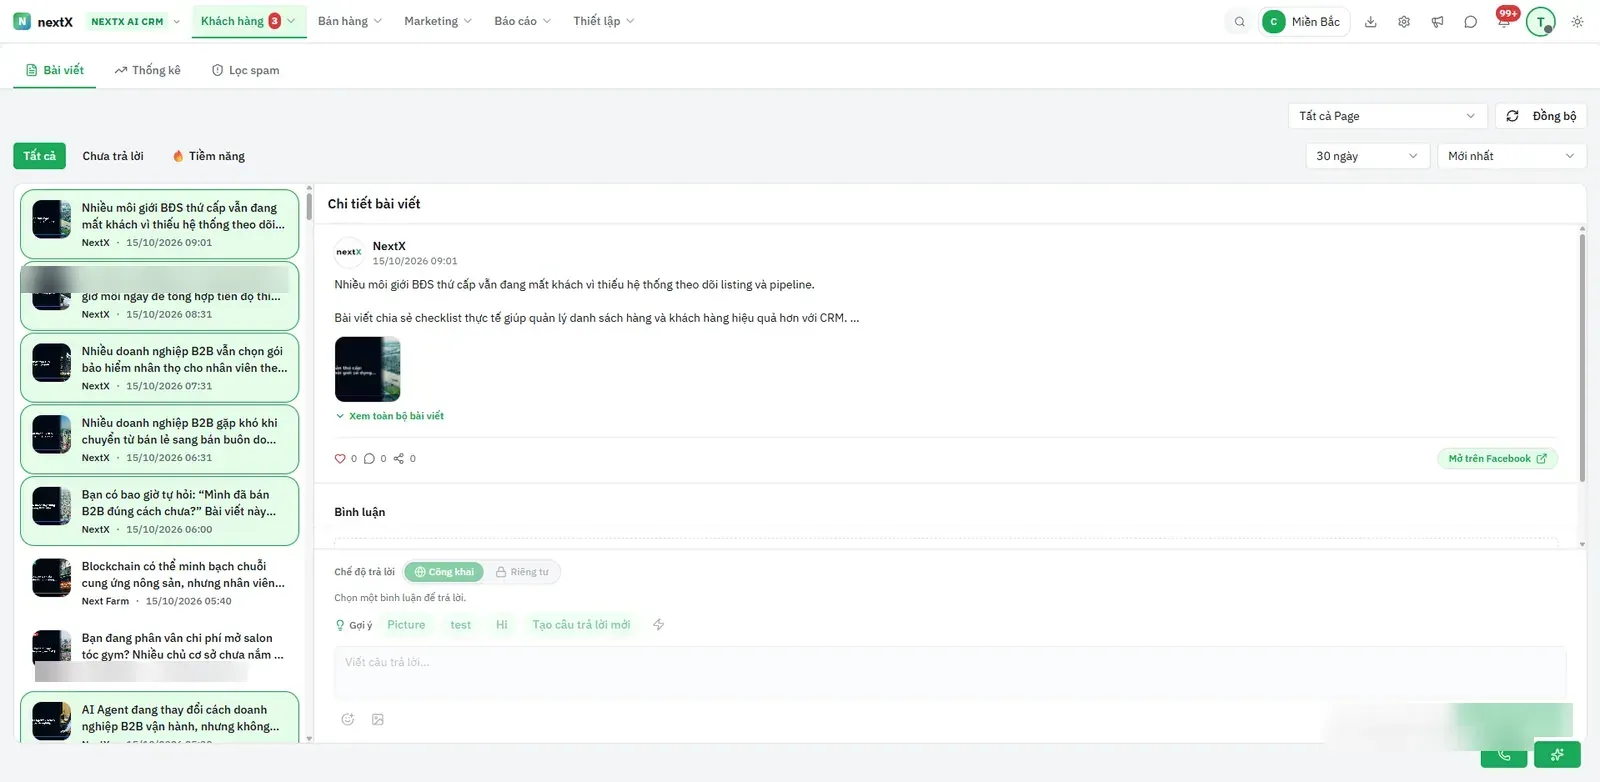Choose Picture reply suggestion
The image size is (1600, 782).
click(406, 625)
